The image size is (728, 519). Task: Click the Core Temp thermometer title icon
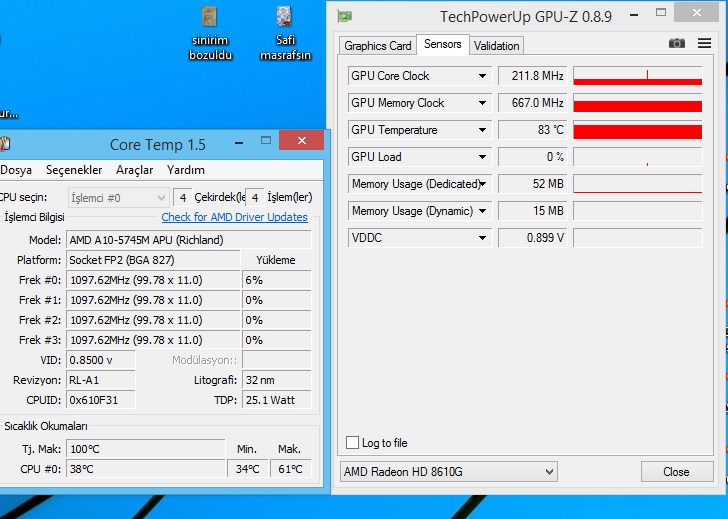coord(4,144)
